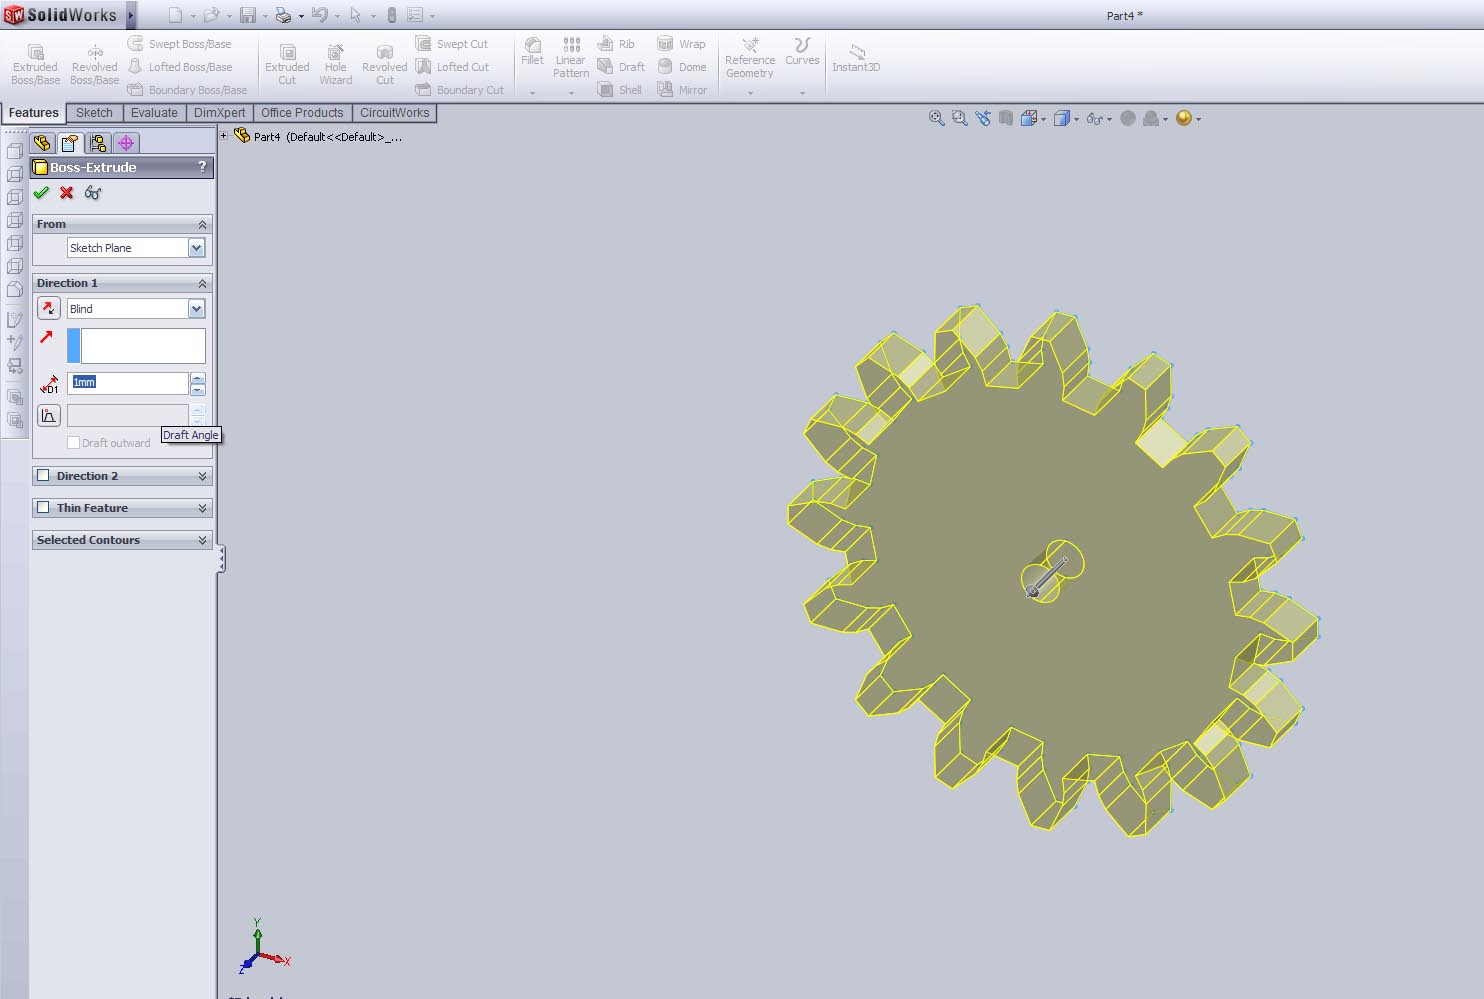This screenshot has height=999, width=1484.
Task: Click the Options icon in top toolbar
Action: click(x=415, y=15)
